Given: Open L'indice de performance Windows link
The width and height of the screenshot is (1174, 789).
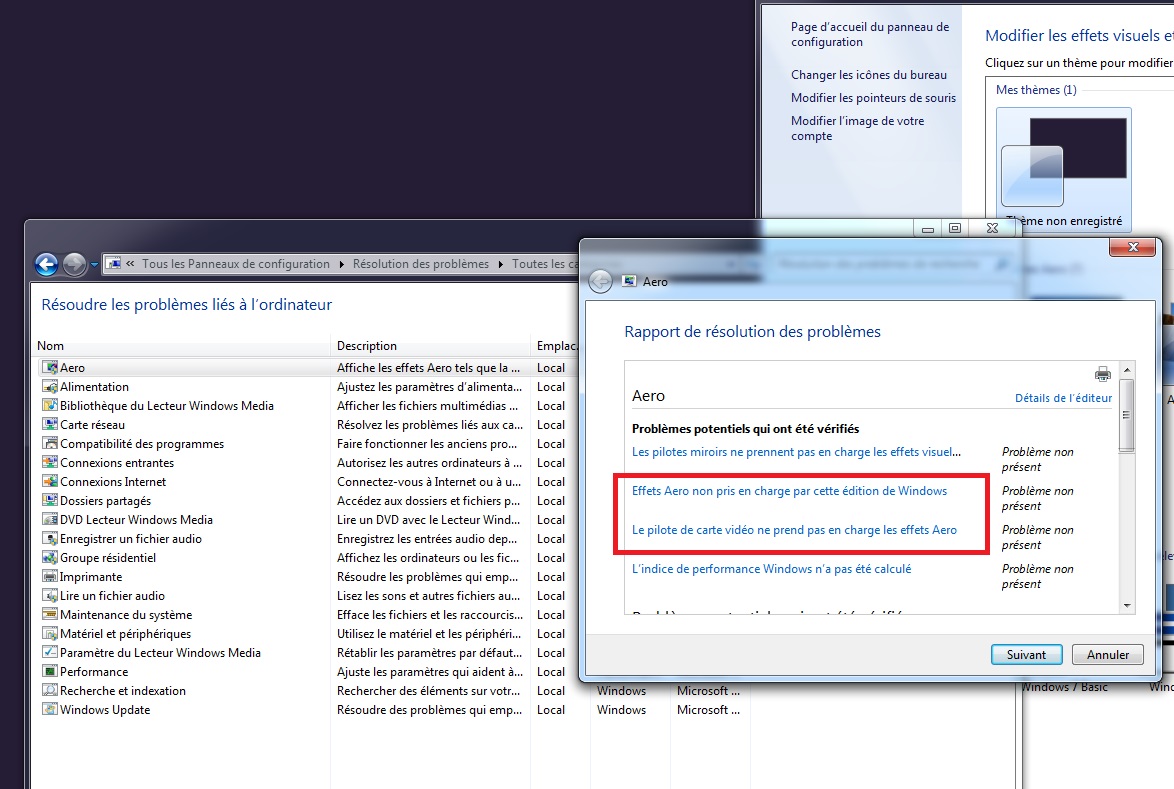Looking at the screenshot, I should pos(771,569).
